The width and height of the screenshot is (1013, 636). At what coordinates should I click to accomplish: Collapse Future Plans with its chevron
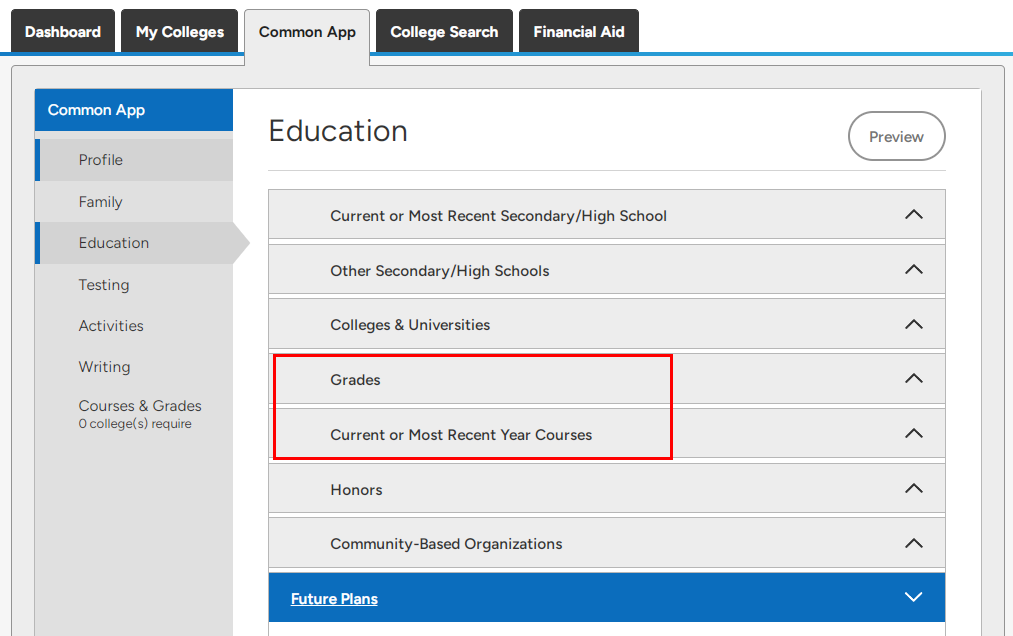[914, 597]
